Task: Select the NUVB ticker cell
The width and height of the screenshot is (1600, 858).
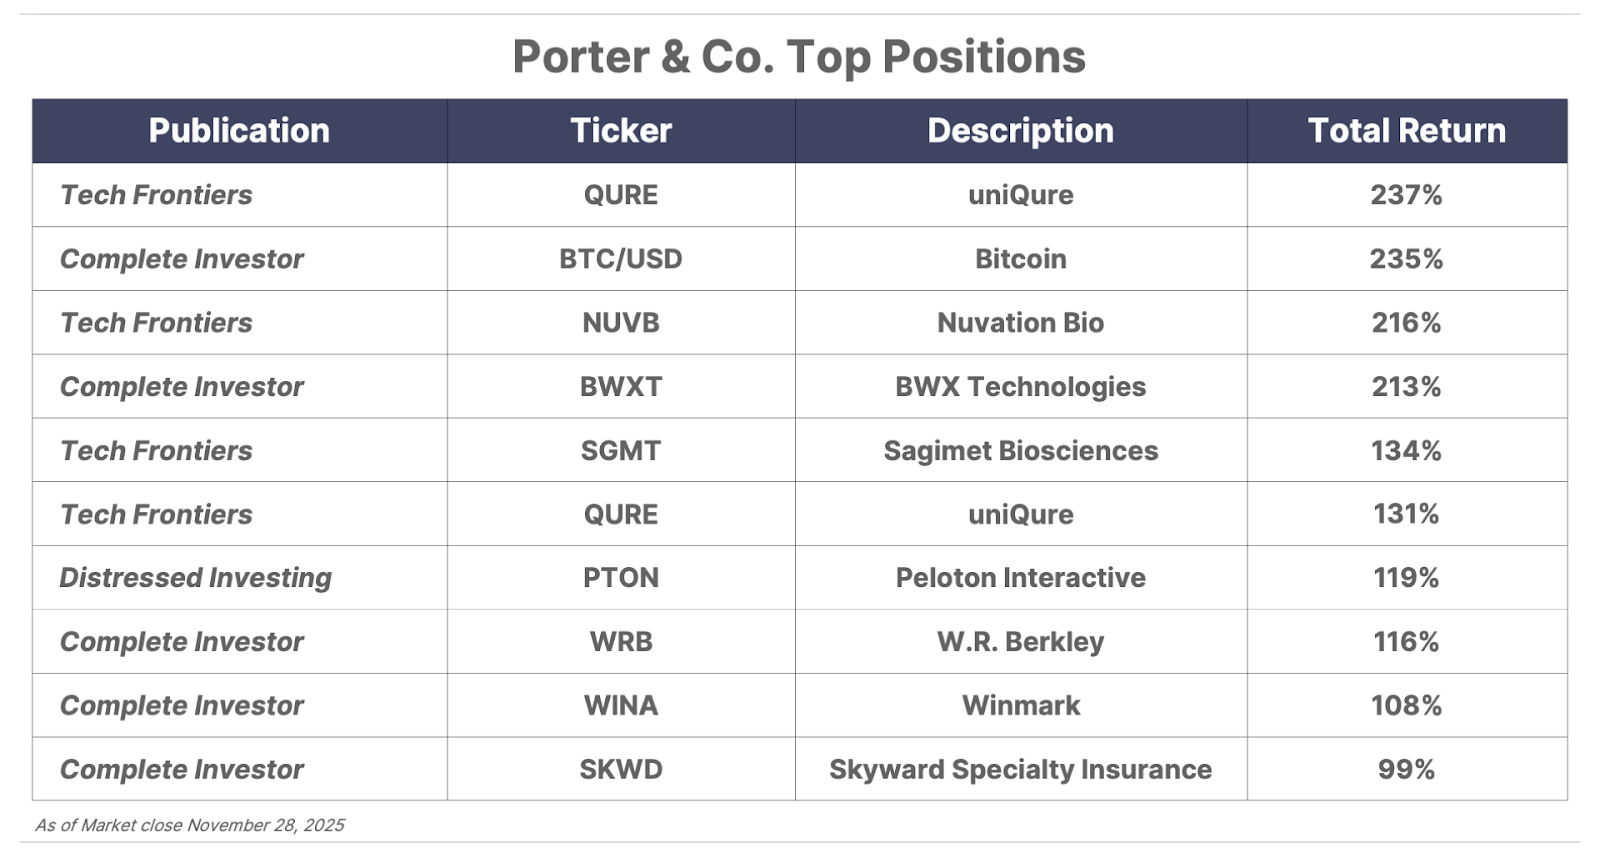Action: tap(621, 323)
